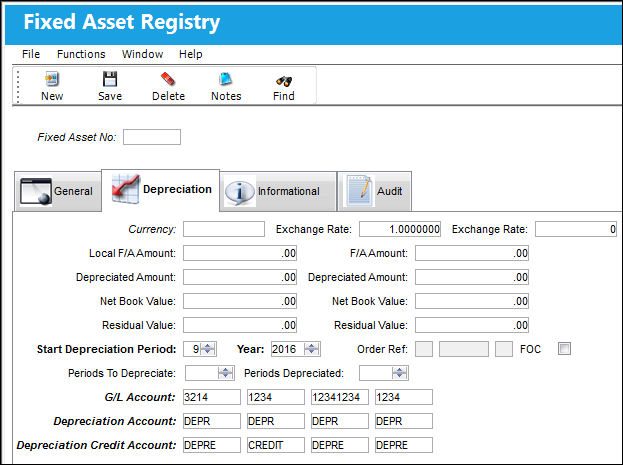Click the last Order Ref box

click(504, 349)
